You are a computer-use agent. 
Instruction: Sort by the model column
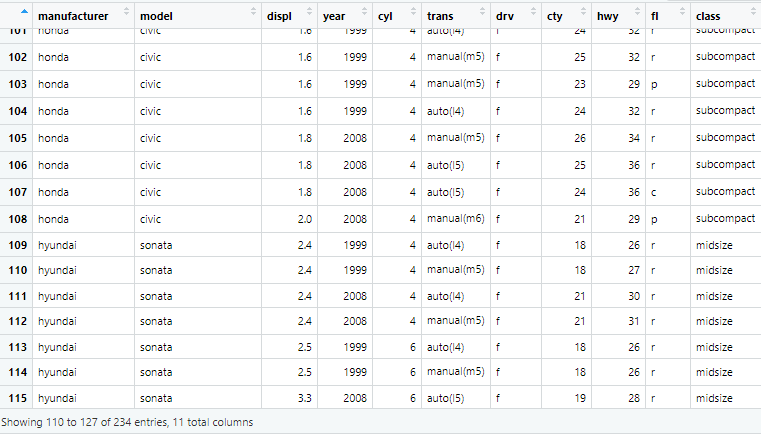(x=198, y=16)
